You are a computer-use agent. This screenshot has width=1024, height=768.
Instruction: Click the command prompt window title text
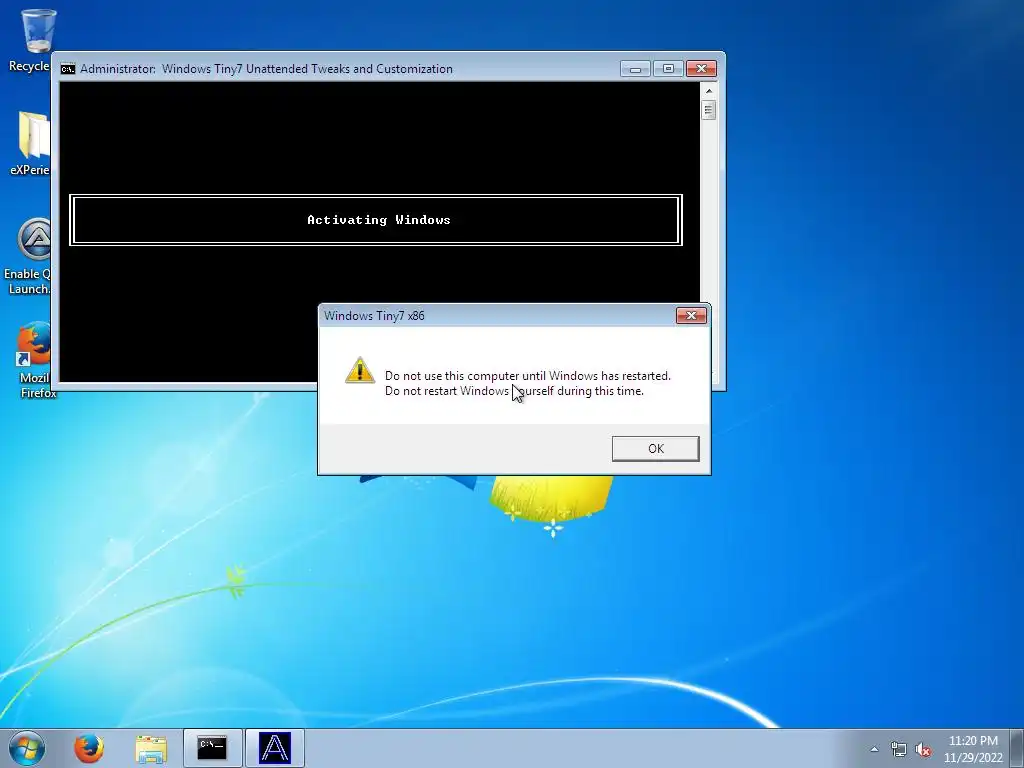tap(266, 69)
